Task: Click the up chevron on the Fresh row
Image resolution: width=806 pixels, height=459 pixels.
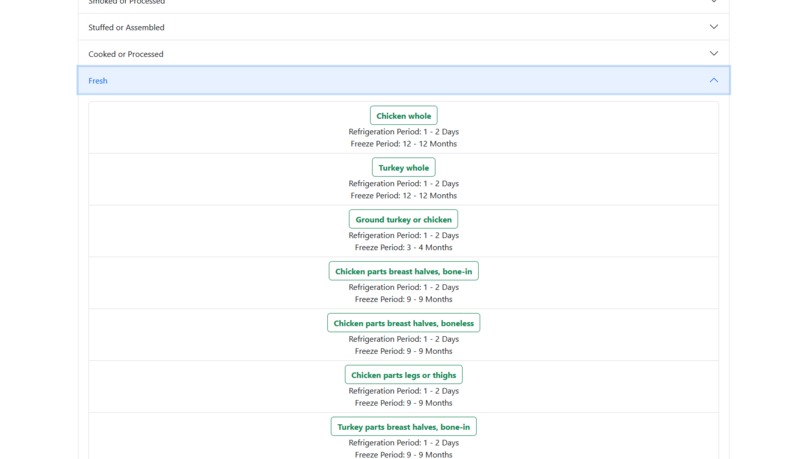Action: [713, 80]
